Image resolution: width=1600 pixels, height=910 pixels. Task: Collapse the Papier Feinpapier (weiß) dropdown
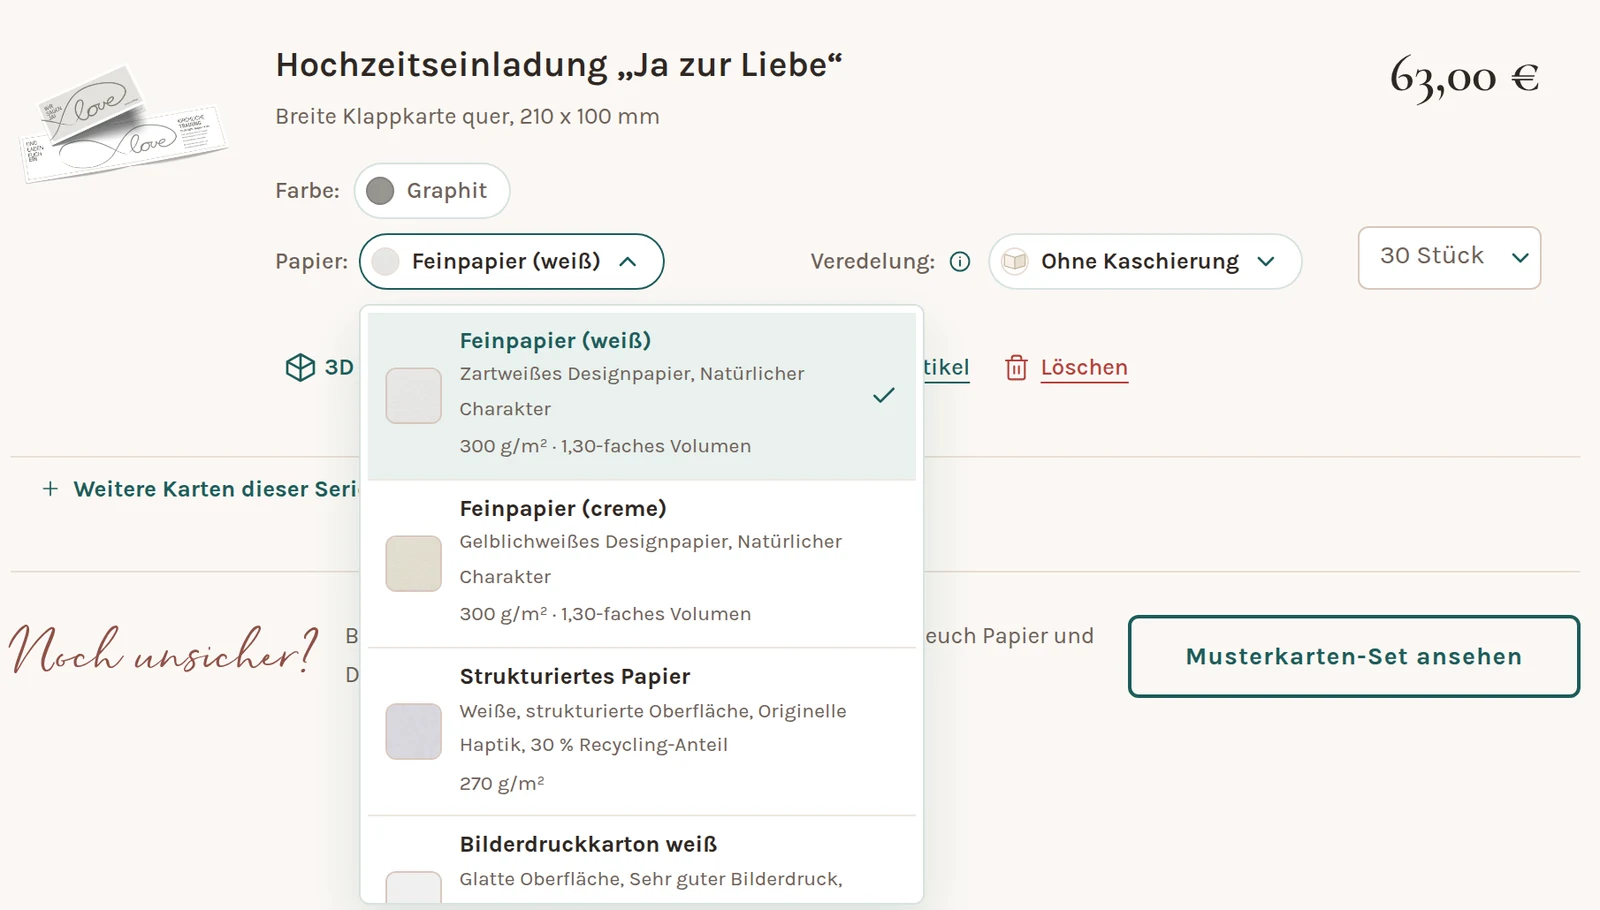511,262
